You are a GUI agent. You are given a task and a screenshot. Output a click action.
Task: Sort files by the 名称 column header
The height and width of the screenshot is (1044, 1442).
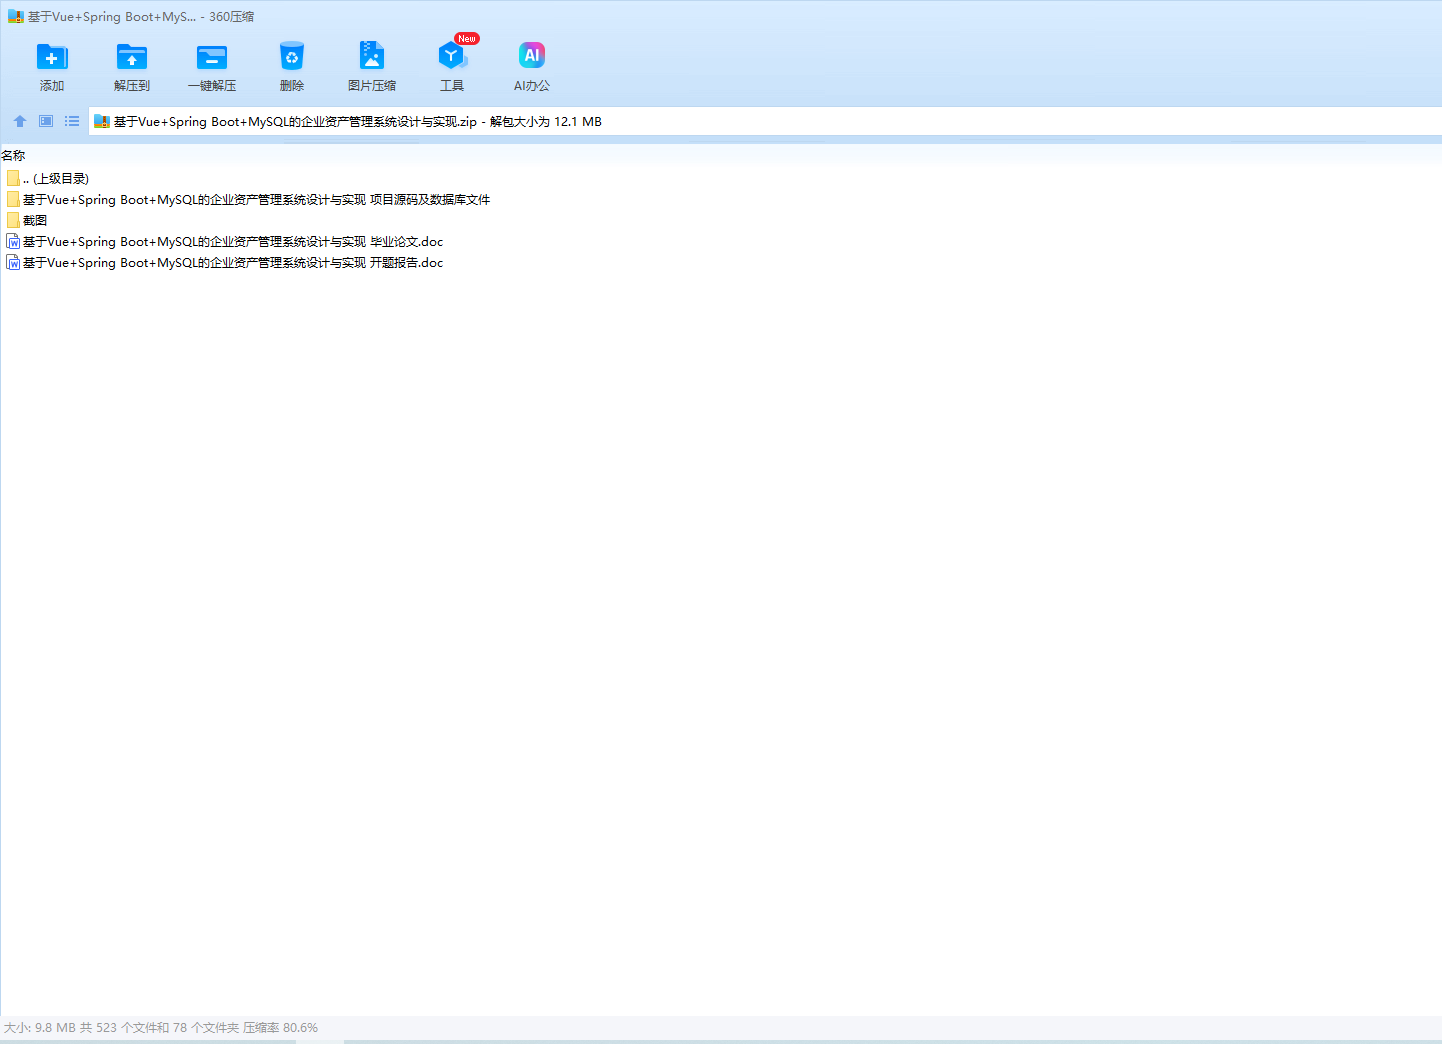[x=14, y=156]
